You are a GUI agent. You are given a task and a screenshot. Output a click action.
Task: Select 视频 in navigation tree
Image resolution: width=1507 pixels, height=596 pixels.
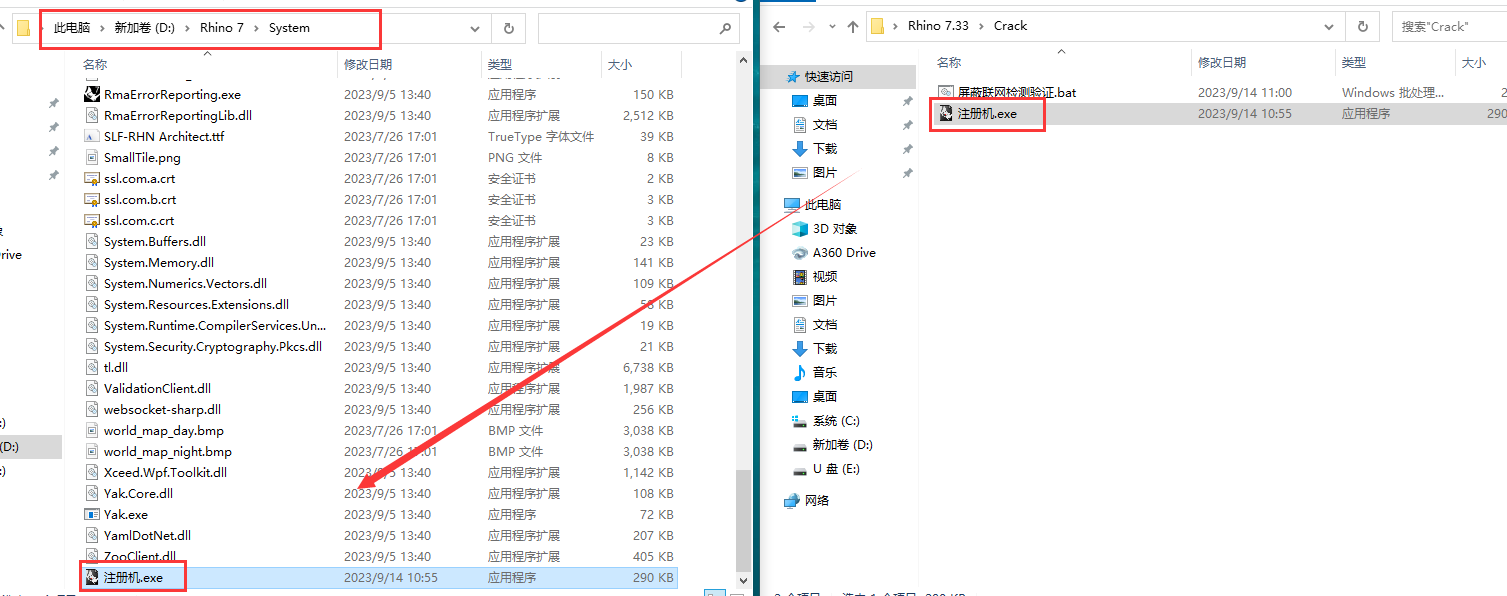[825, 277]
